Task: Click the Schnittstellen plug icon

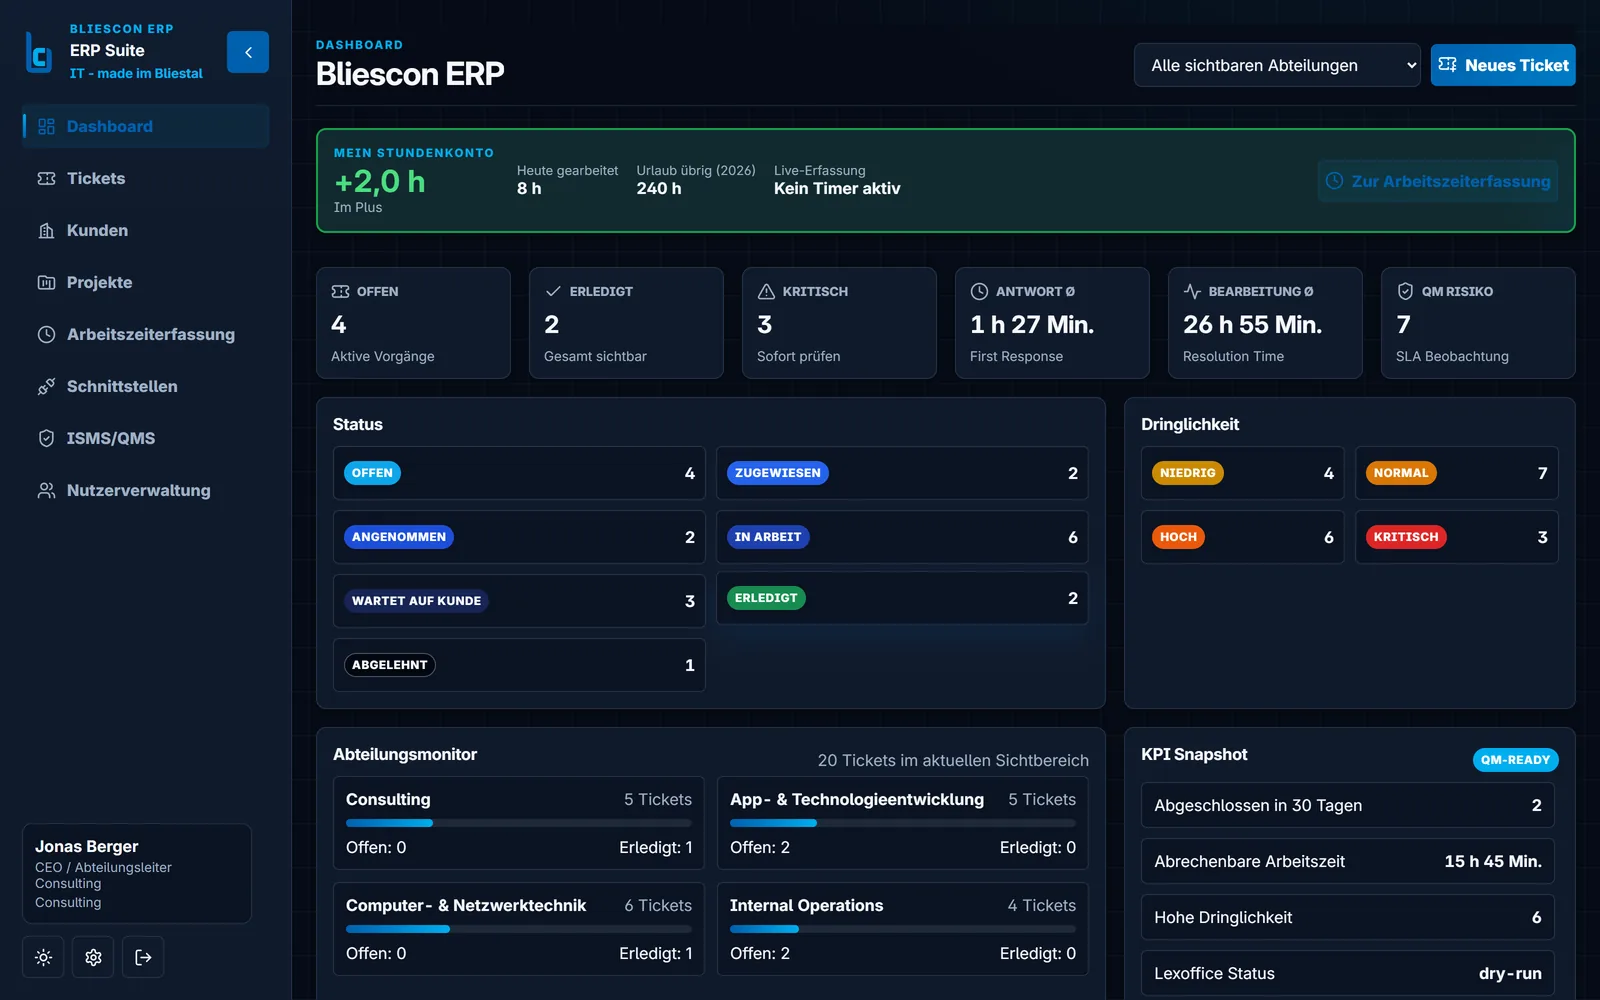Action: (x=46, y=386)
